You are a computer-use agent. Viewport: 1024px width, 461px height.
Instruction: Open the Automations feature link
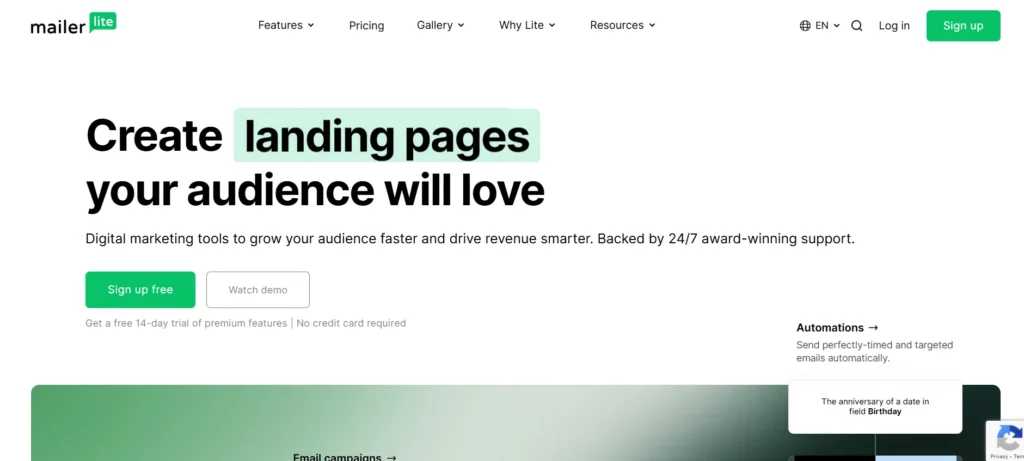point(837,327)
